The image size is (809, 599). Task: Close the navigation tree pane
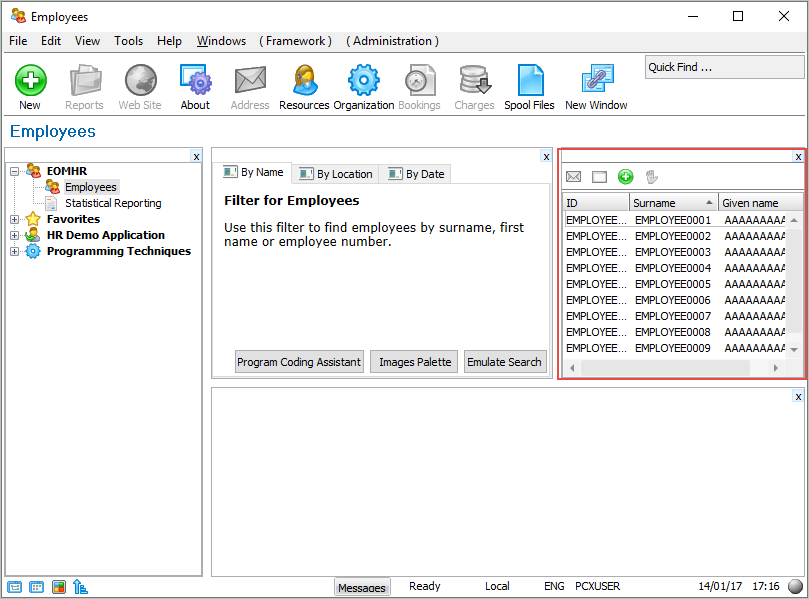coord(196,156)
